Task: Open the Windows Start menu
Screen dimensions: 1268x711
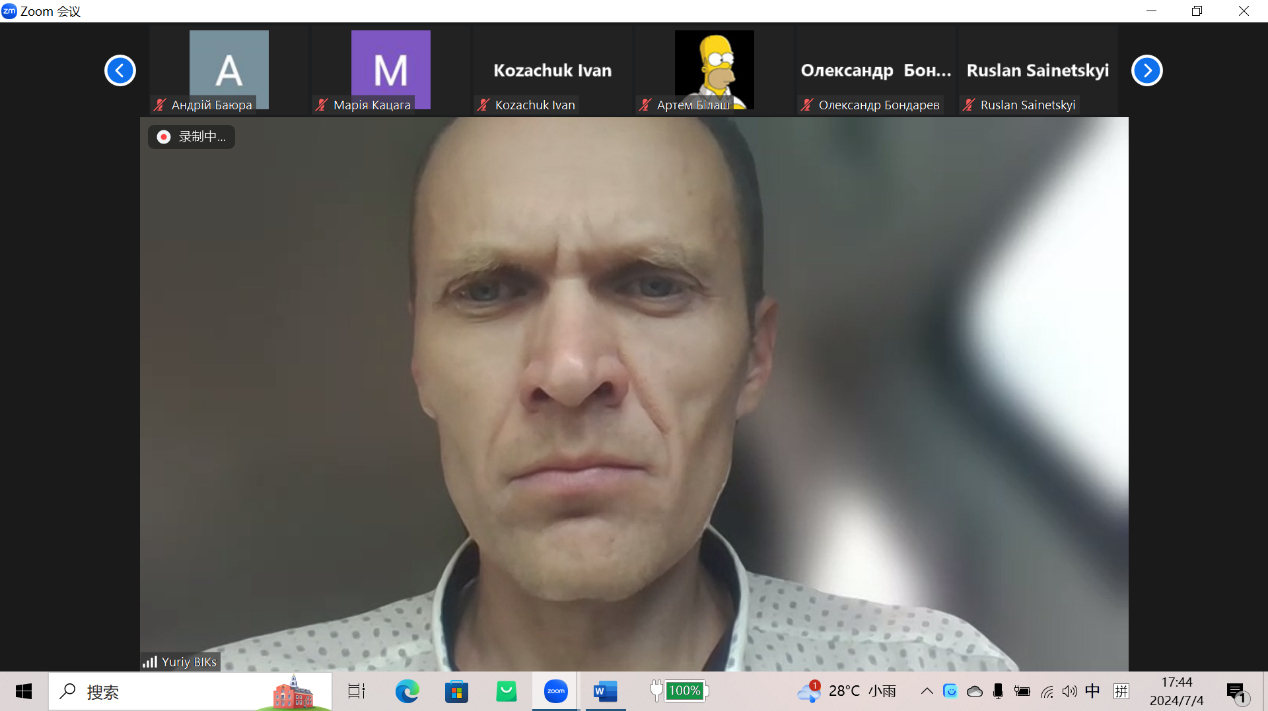Action: (24, 691)
